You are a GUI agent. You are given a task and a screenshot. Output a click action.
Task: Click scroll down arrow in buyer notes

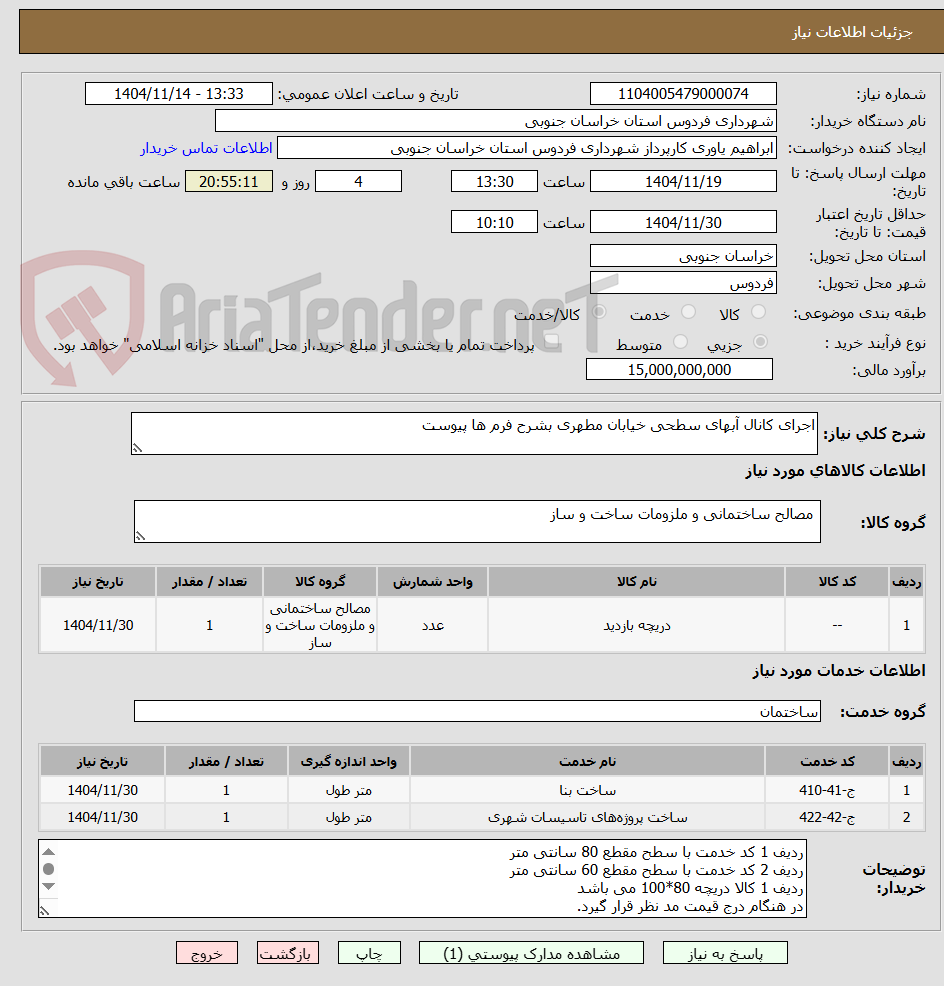[48, 887]
